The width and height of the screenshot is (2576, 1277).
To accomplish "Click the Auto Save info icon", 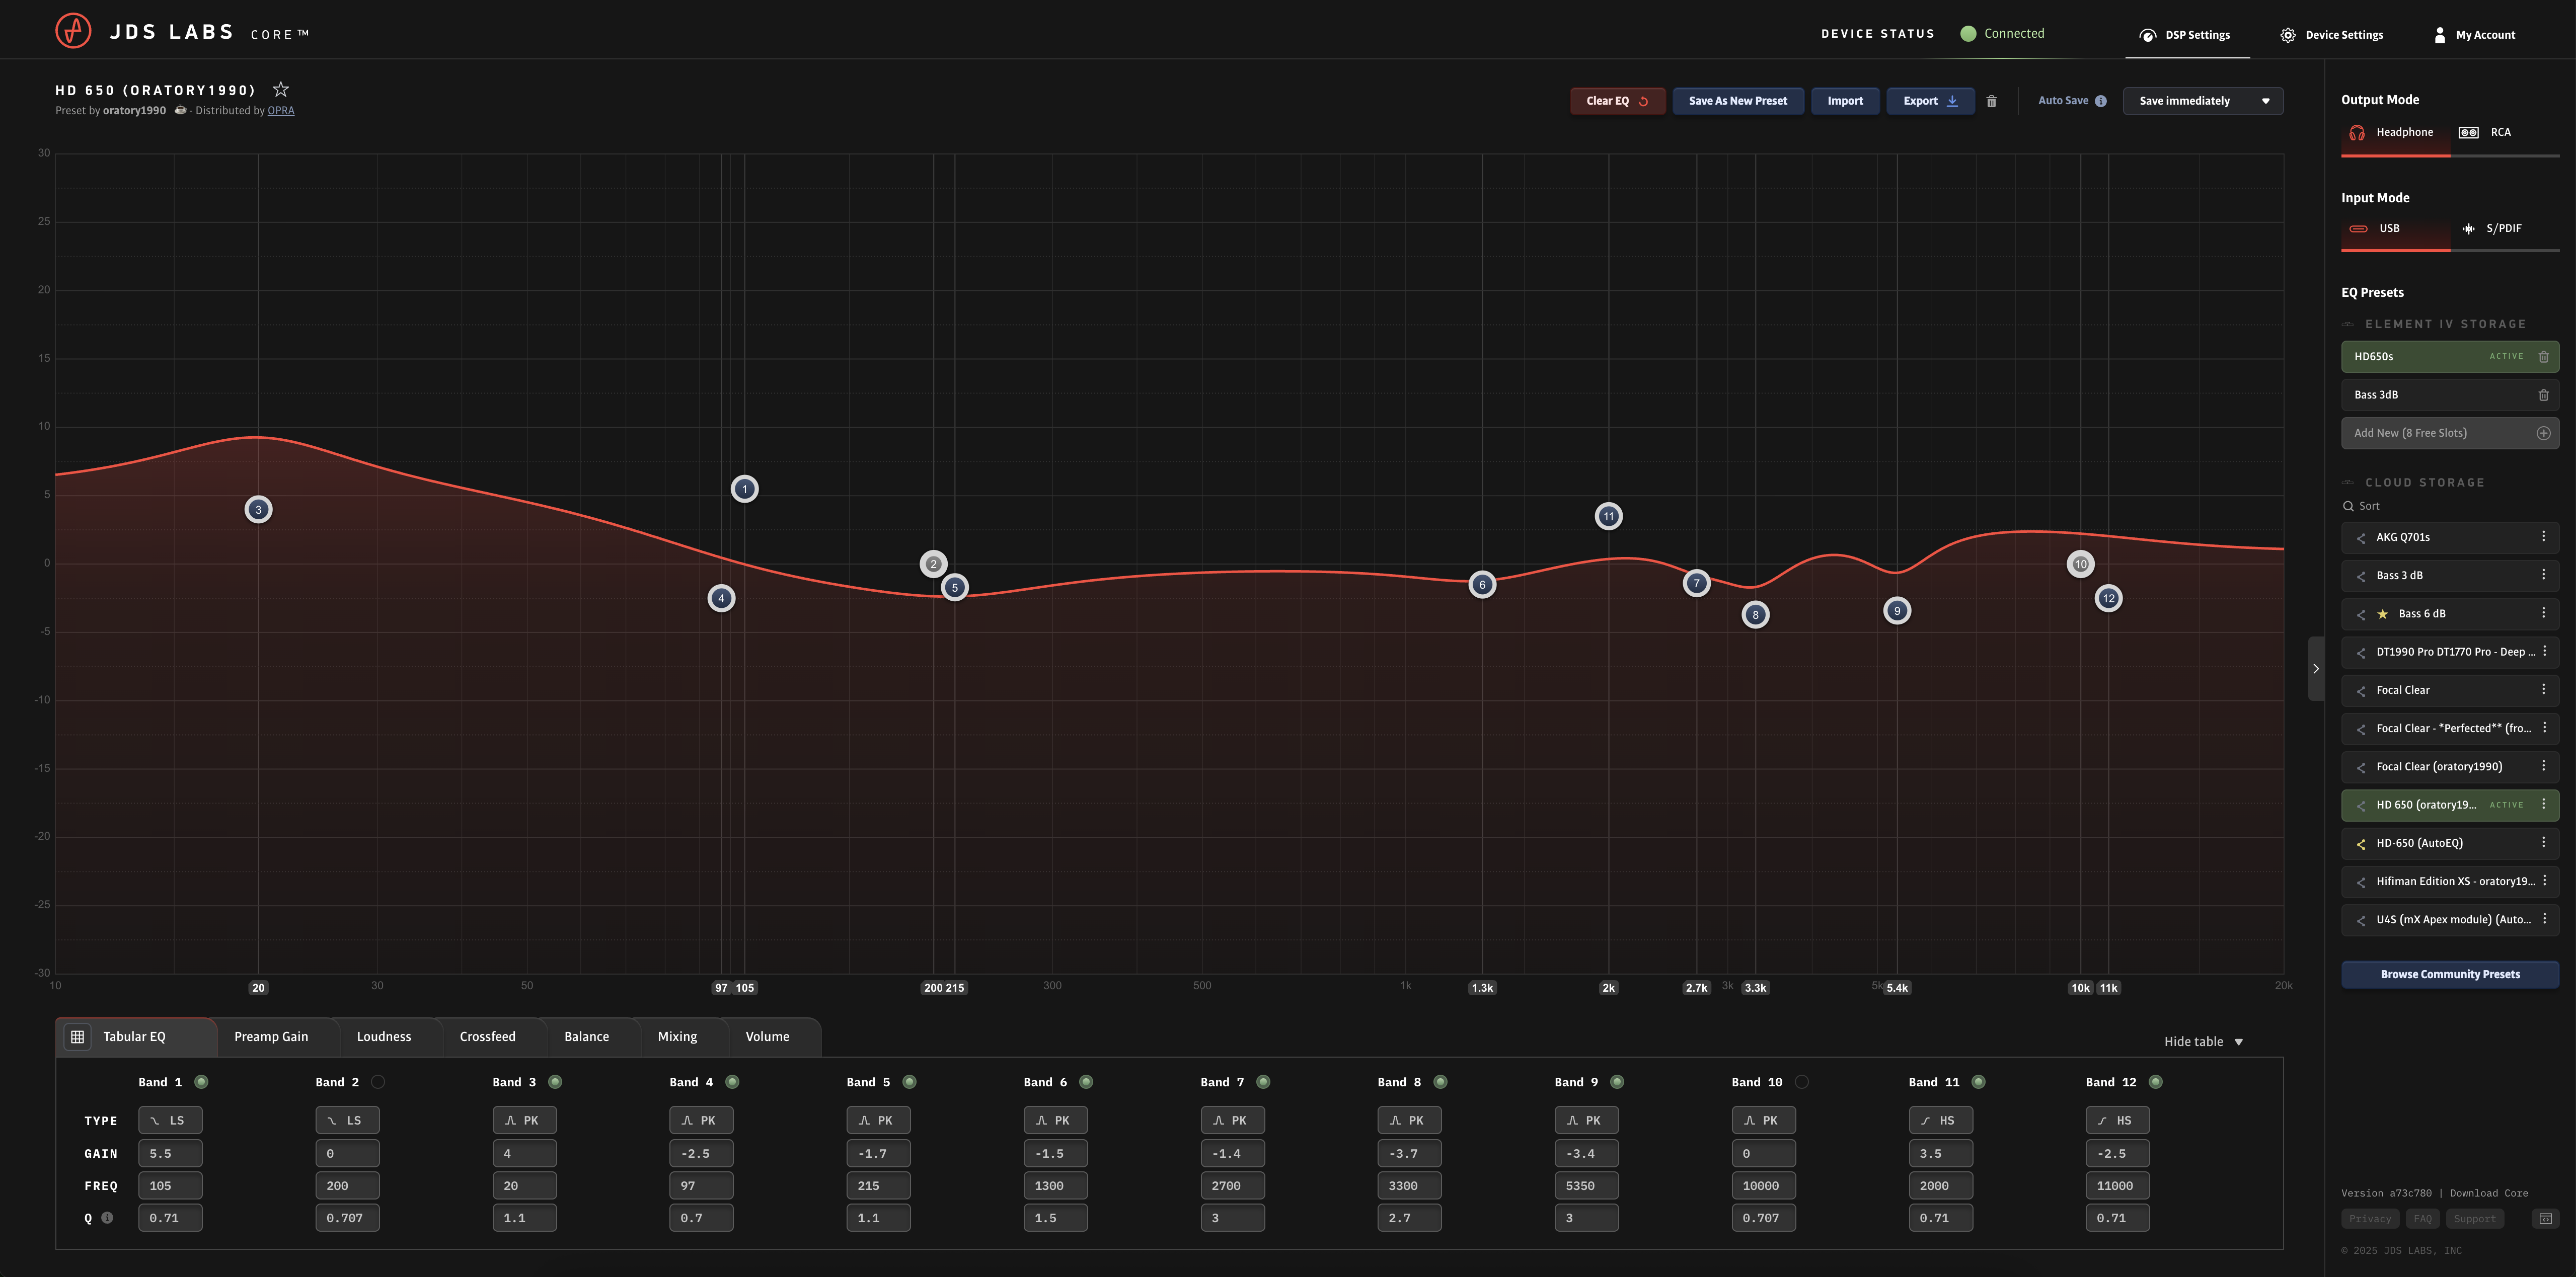I will click(2100, 101).
